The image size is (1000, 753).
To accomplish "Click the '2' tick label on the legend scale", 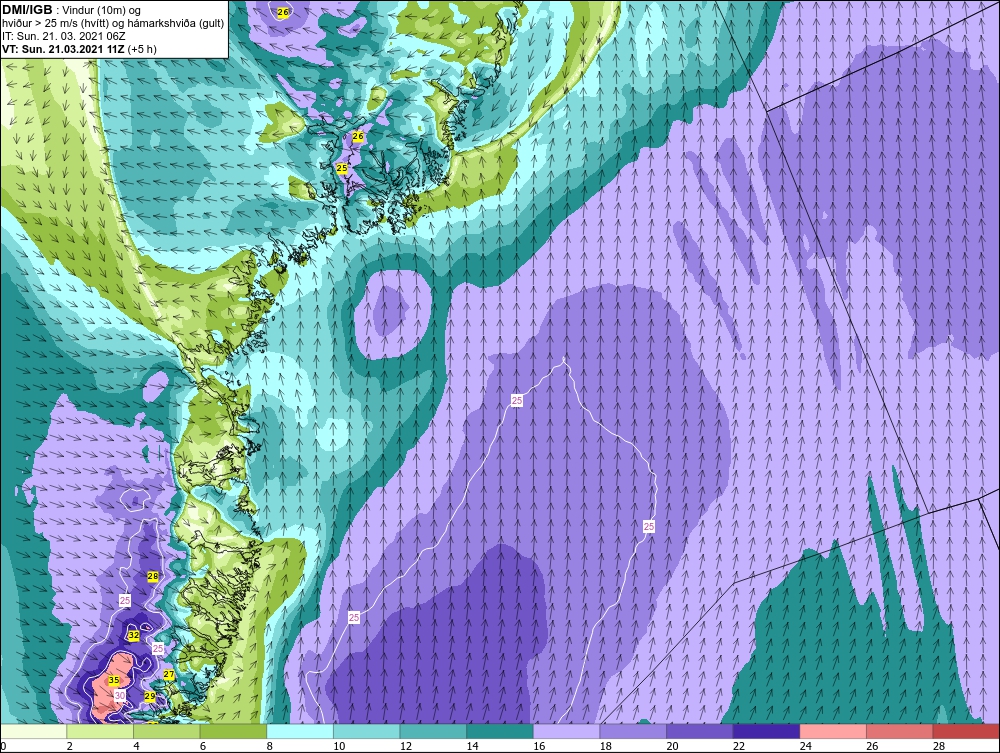I will (70, 746).
